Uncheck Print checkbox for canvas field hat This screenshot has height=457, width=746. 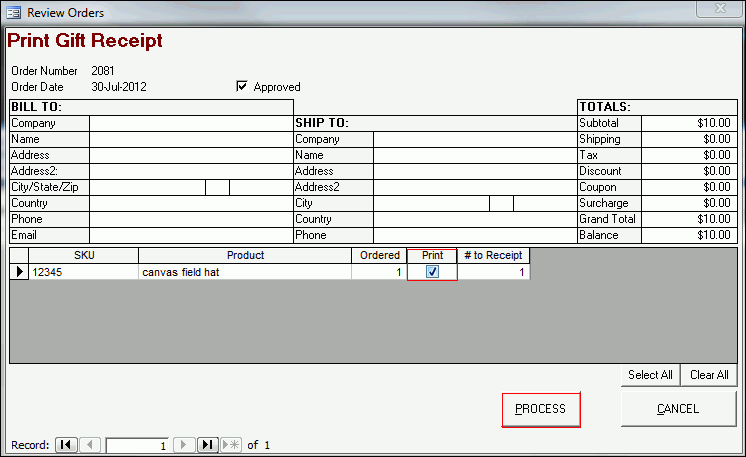point(432,272)
